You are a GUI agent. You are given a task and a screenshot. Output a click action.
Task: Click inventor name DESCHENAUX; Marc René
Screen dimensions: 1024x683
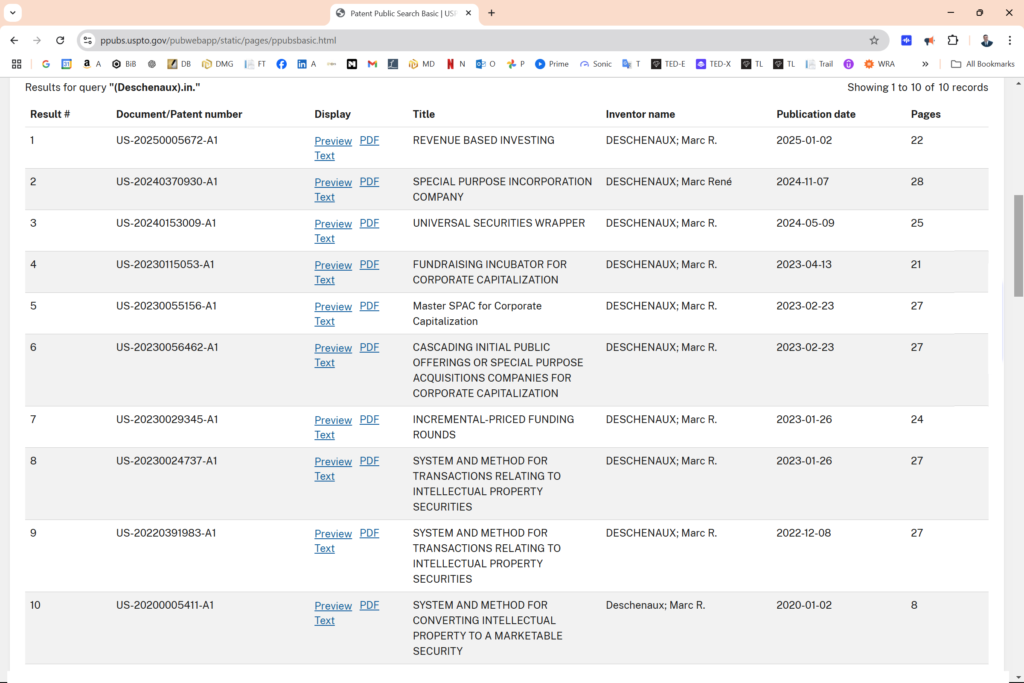pos(669,182)
